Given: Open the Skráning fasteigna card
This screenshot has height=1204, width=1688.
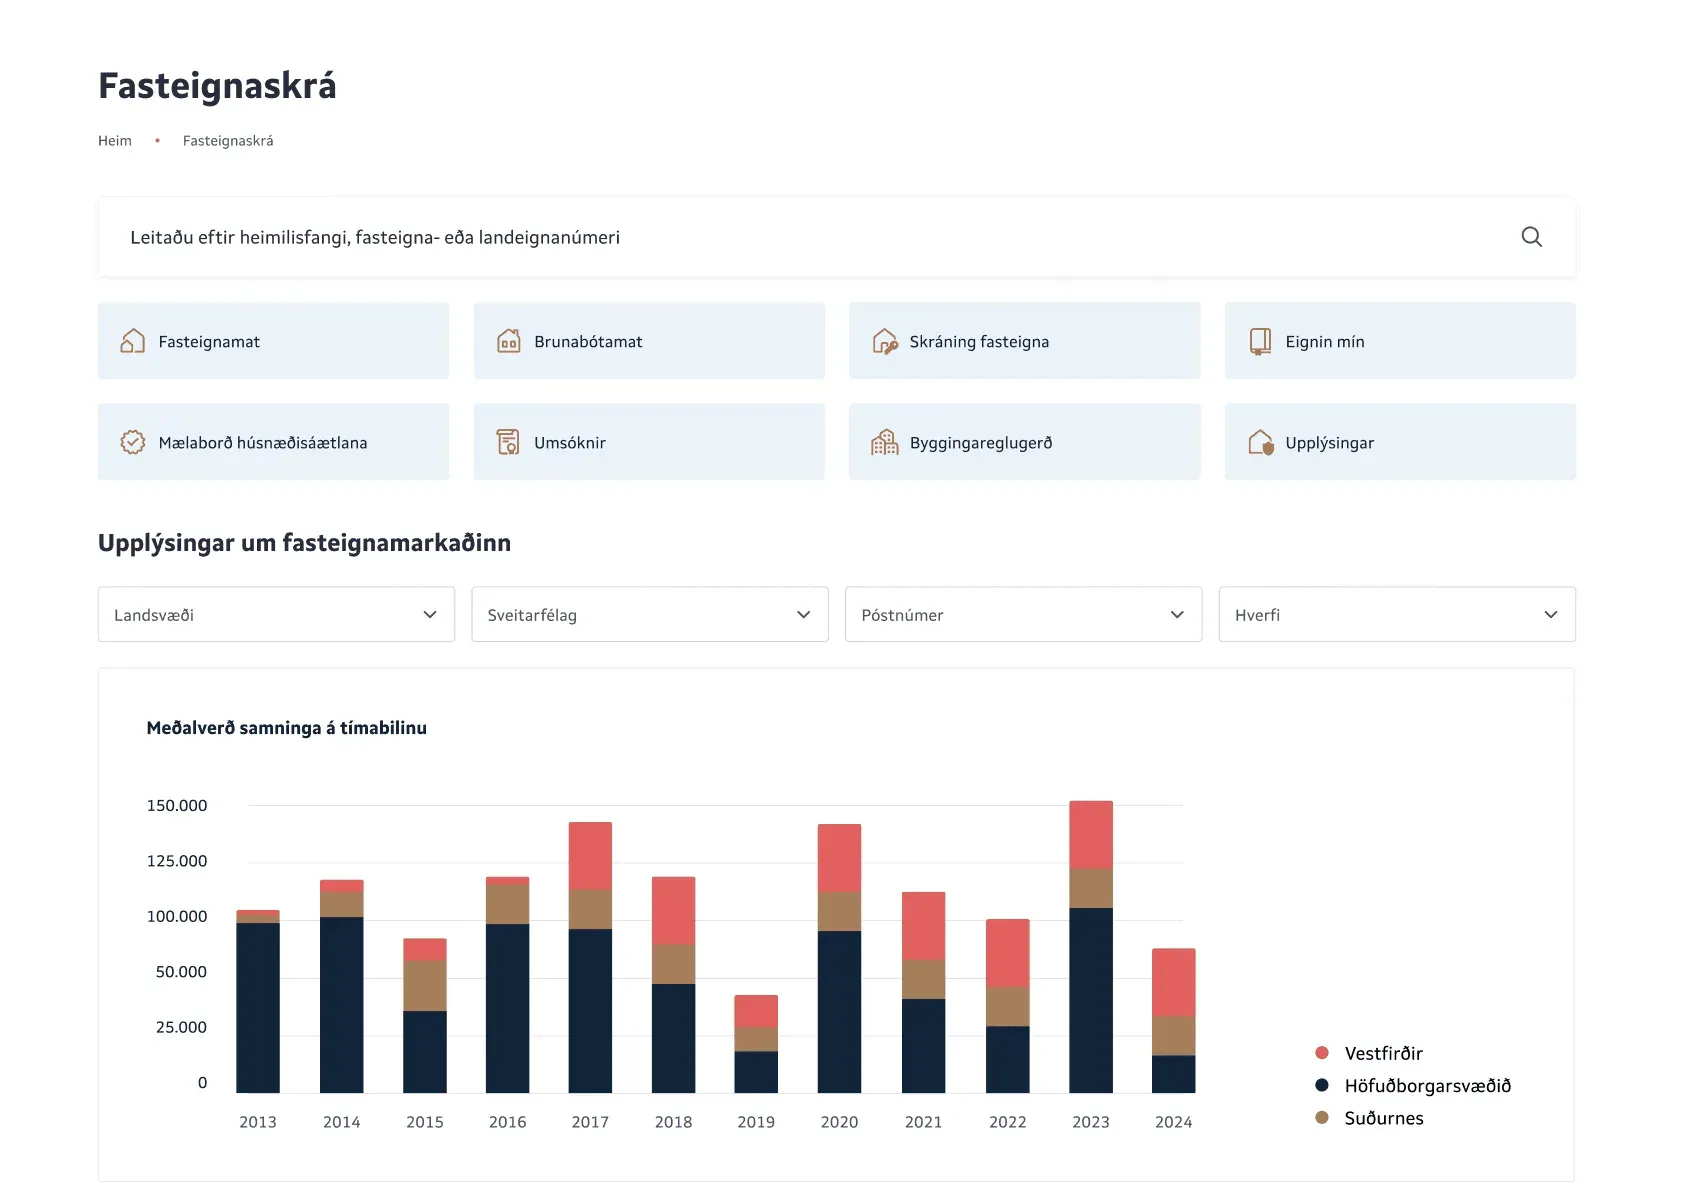Looking at the screenshot, I should click(x=1024, y=341).
